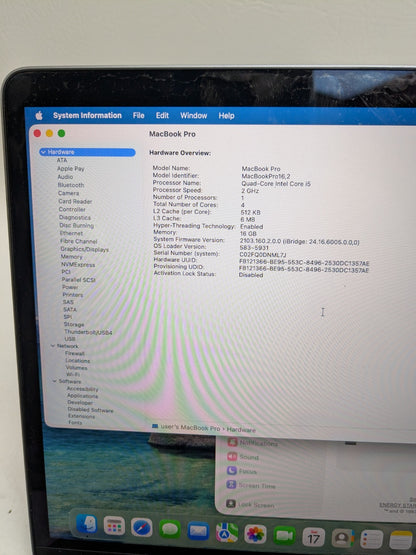
Task: Collapse the Hardware section chevron
Action: [x=43, y=152]
